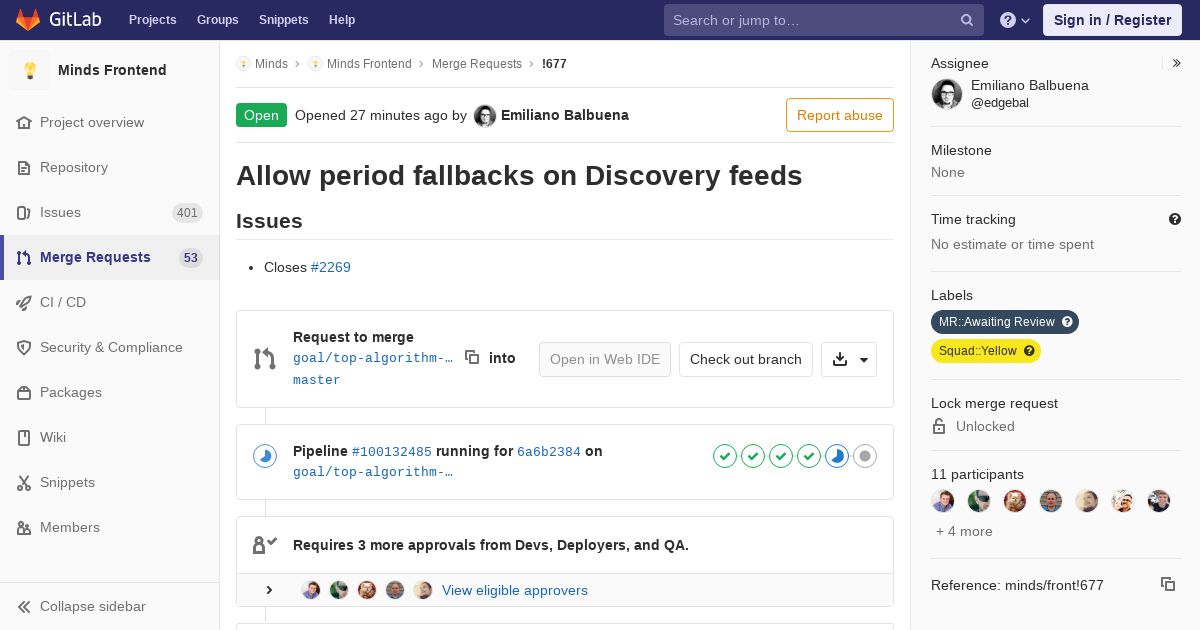Open the Issues sidebar item
The height and width of the screenshot is (630, 1200).
click(60, 212)
